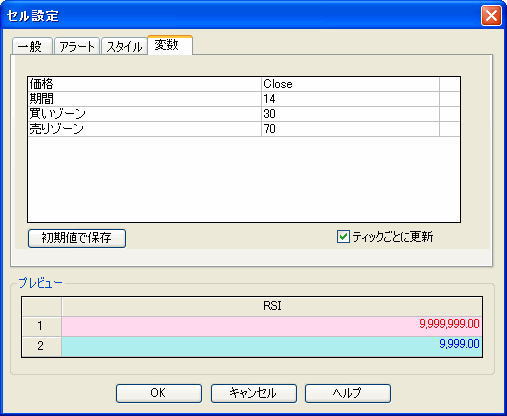Open the アラート tab
The width and height of the screenshot is (507, 416).
77,46
